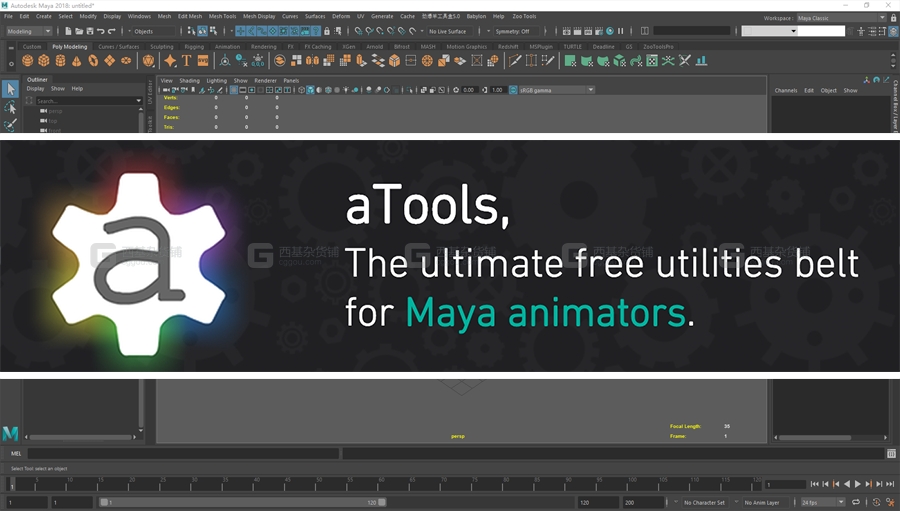Create polygon Type text tool
The image size is (900, 511).
[x=186, y=60]
